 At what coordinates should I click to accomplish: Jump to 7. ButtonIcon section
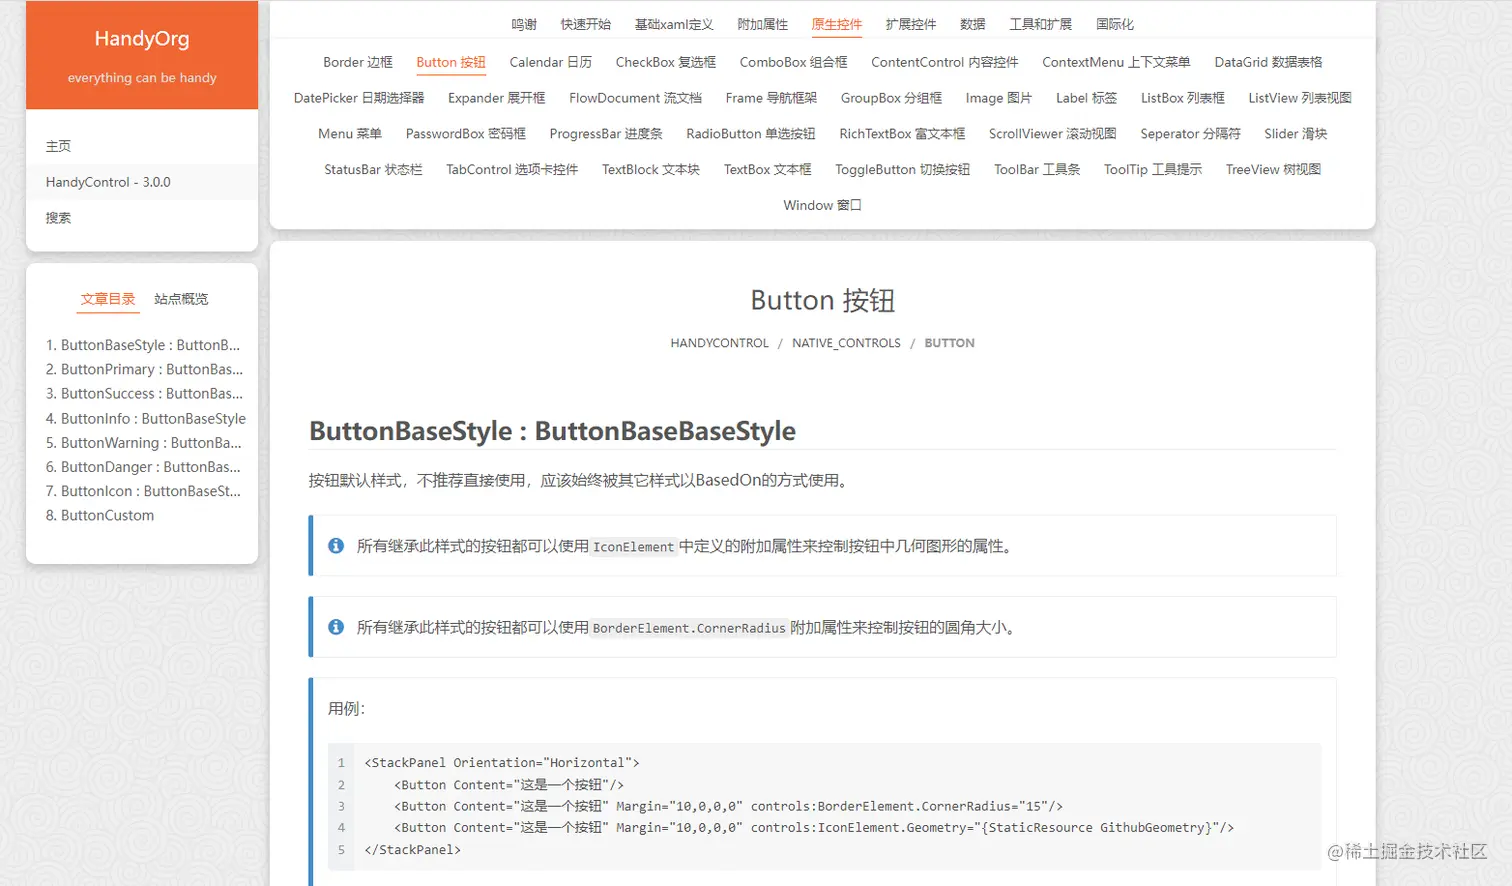(x=143, y=491)
